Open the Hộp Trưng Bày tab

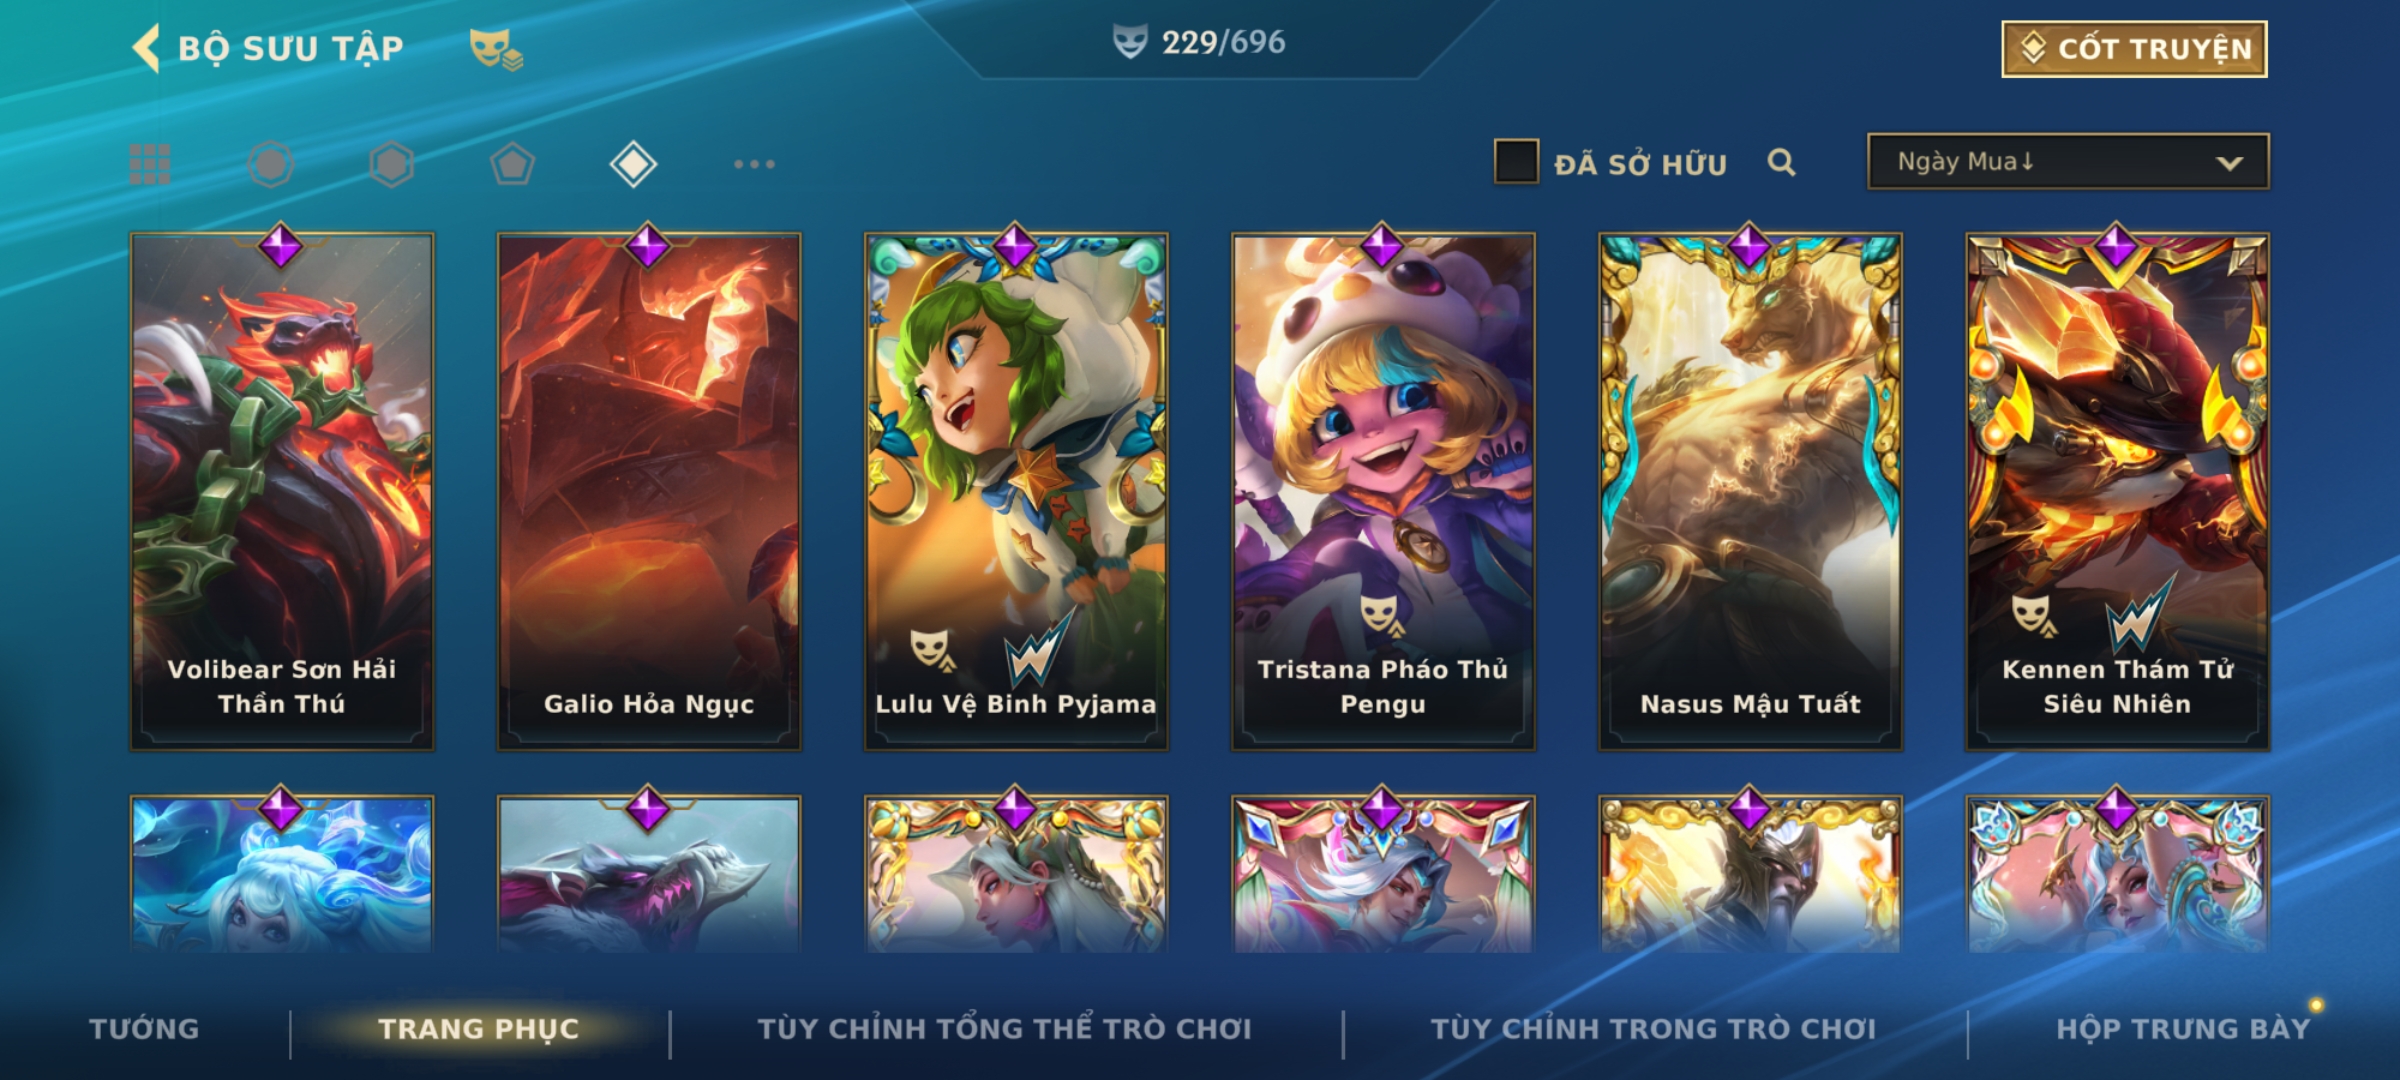click(2183, 1029)
